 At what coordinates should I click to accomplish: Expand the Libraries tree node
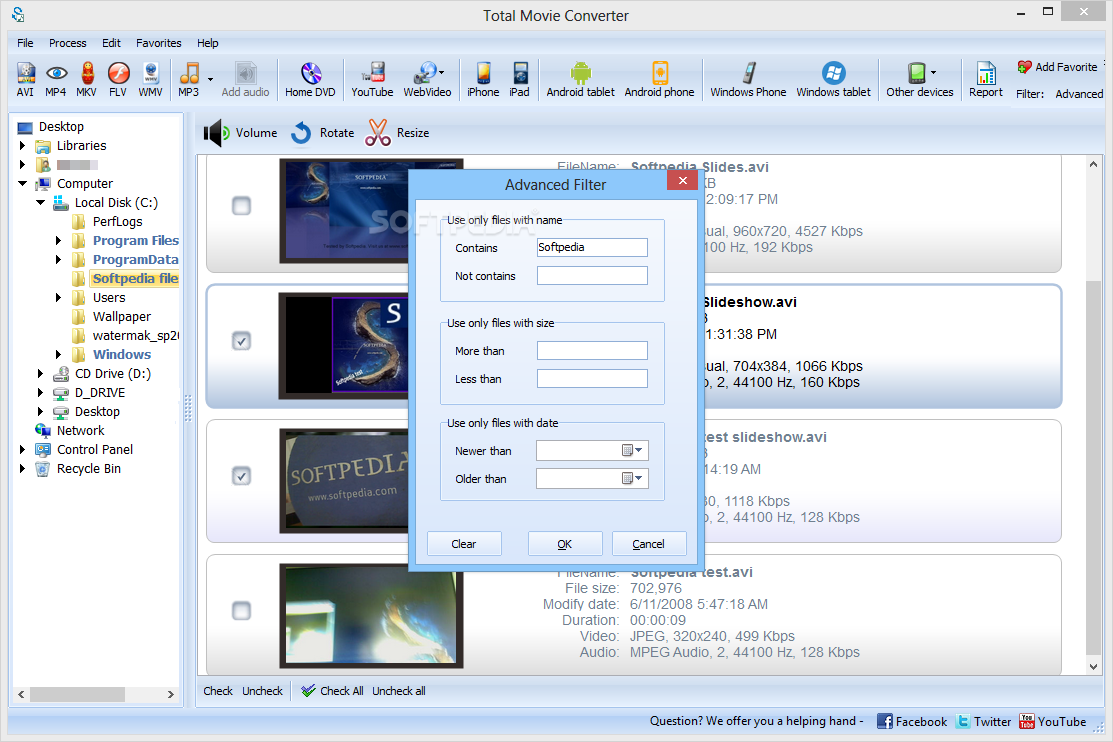pos(22,146)
